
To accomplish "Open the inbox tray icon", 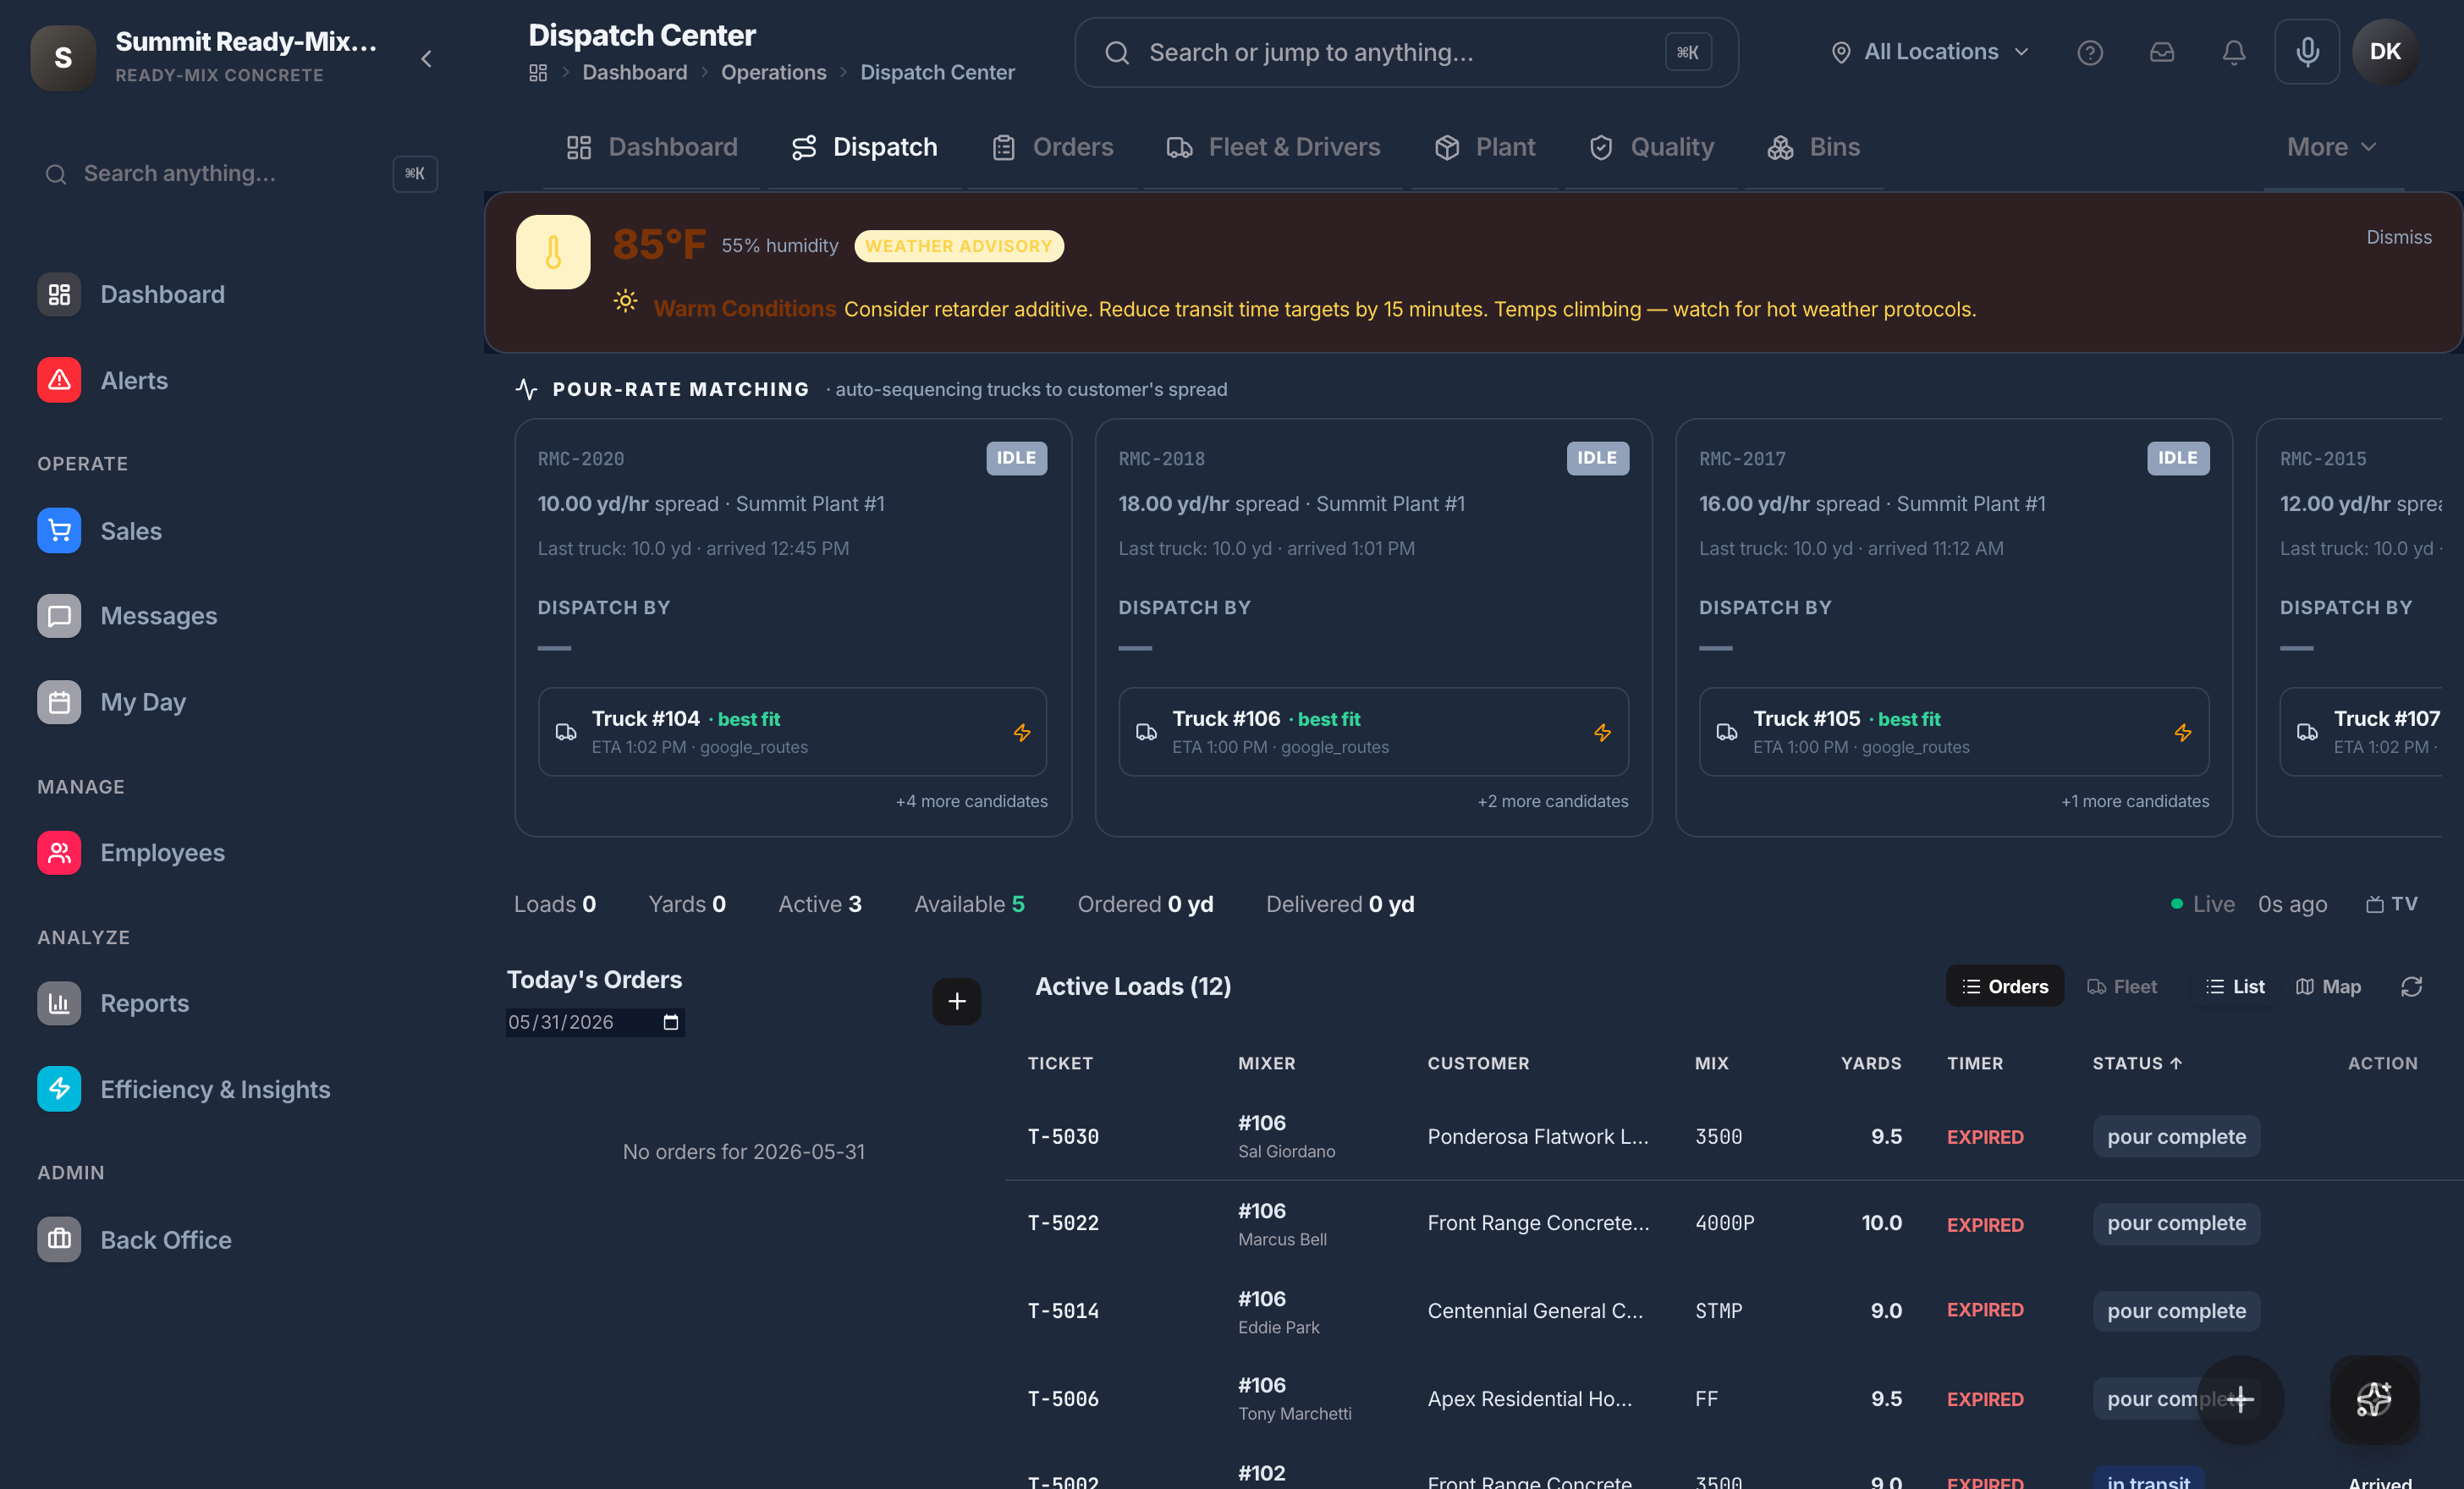I will pyautogui.click(x=2161, y=52).
